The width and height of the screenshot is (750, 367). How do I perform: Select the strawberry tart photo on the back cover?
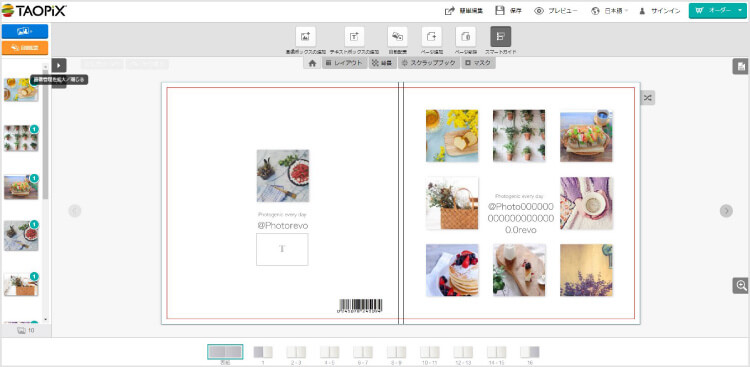point(283,176)
